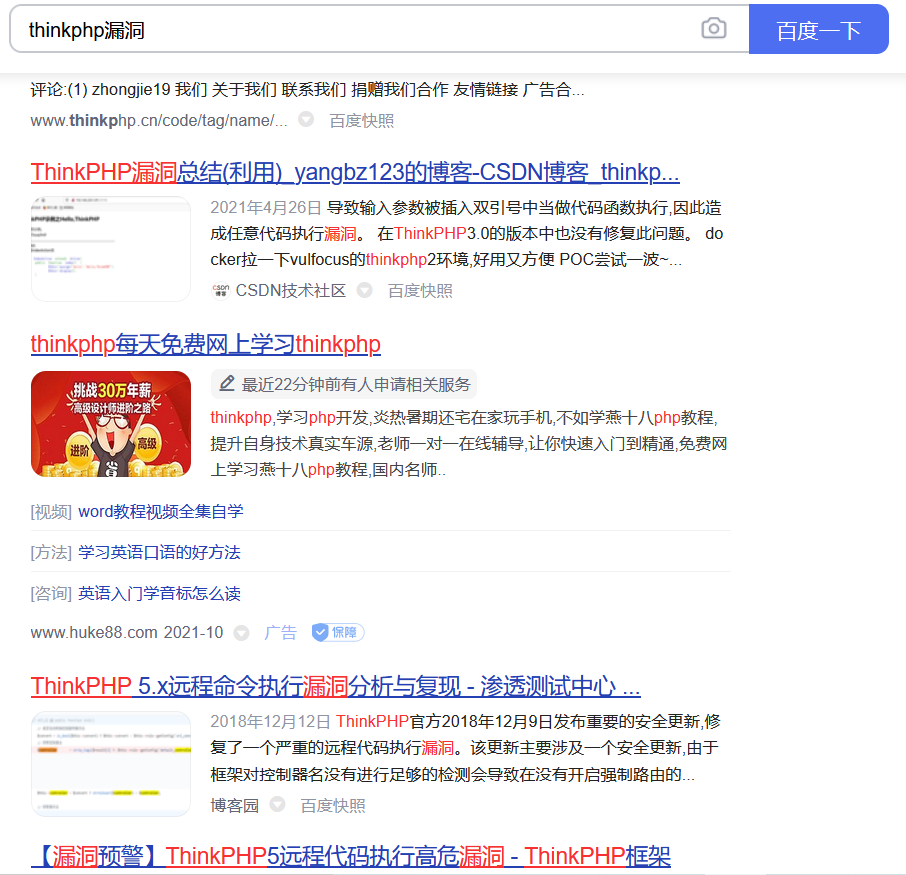Image resolution: width=906 pixels, height=875 pixels.
Task: Open feedback icon beside CSDN result's 百度快照
Action: click(x=364, y=290)
